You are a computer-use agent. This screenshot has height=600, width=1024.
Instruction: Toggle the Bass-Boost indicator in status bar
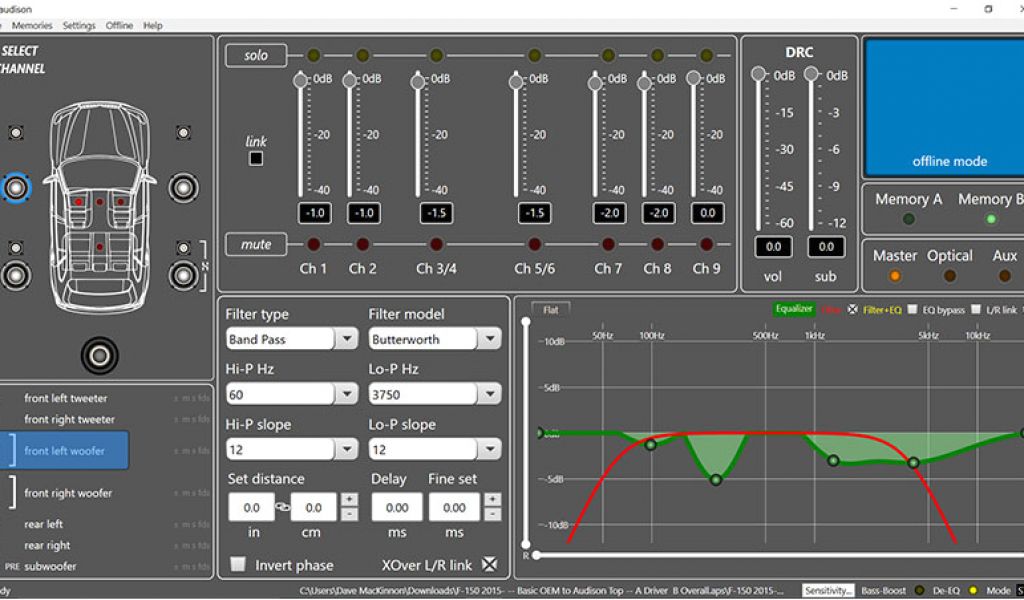(x=920, y=591)
